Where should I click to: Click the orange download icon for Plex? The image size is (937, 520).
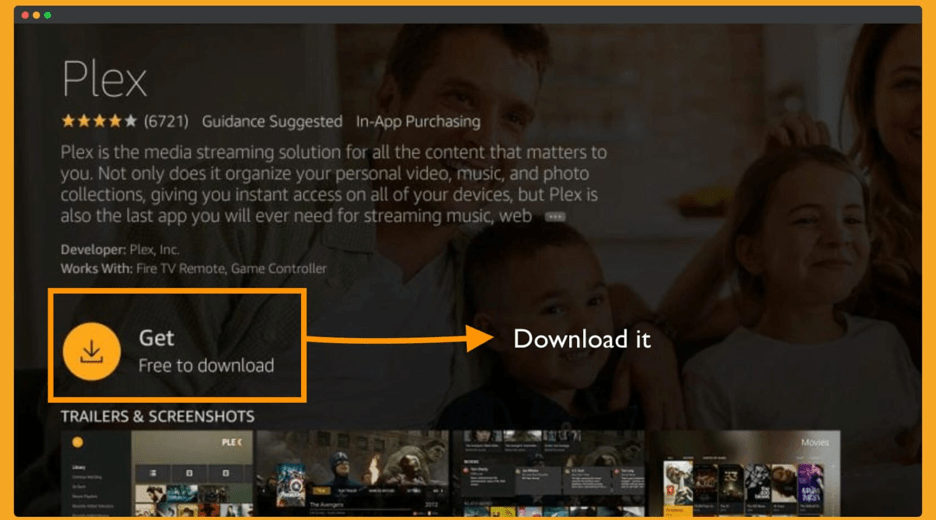tap(91, 351)
